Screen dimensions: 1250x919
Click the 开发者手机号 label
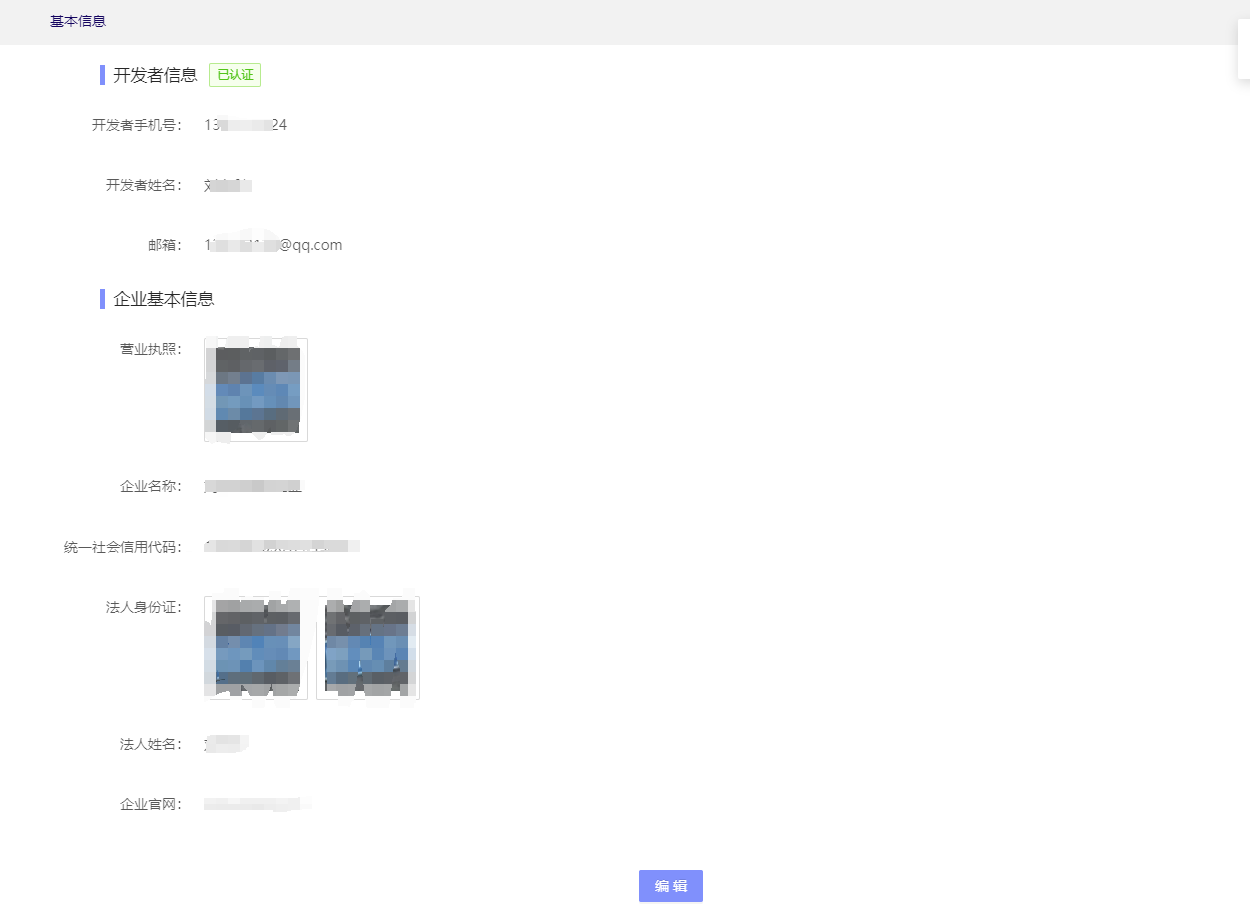[137, 125]
